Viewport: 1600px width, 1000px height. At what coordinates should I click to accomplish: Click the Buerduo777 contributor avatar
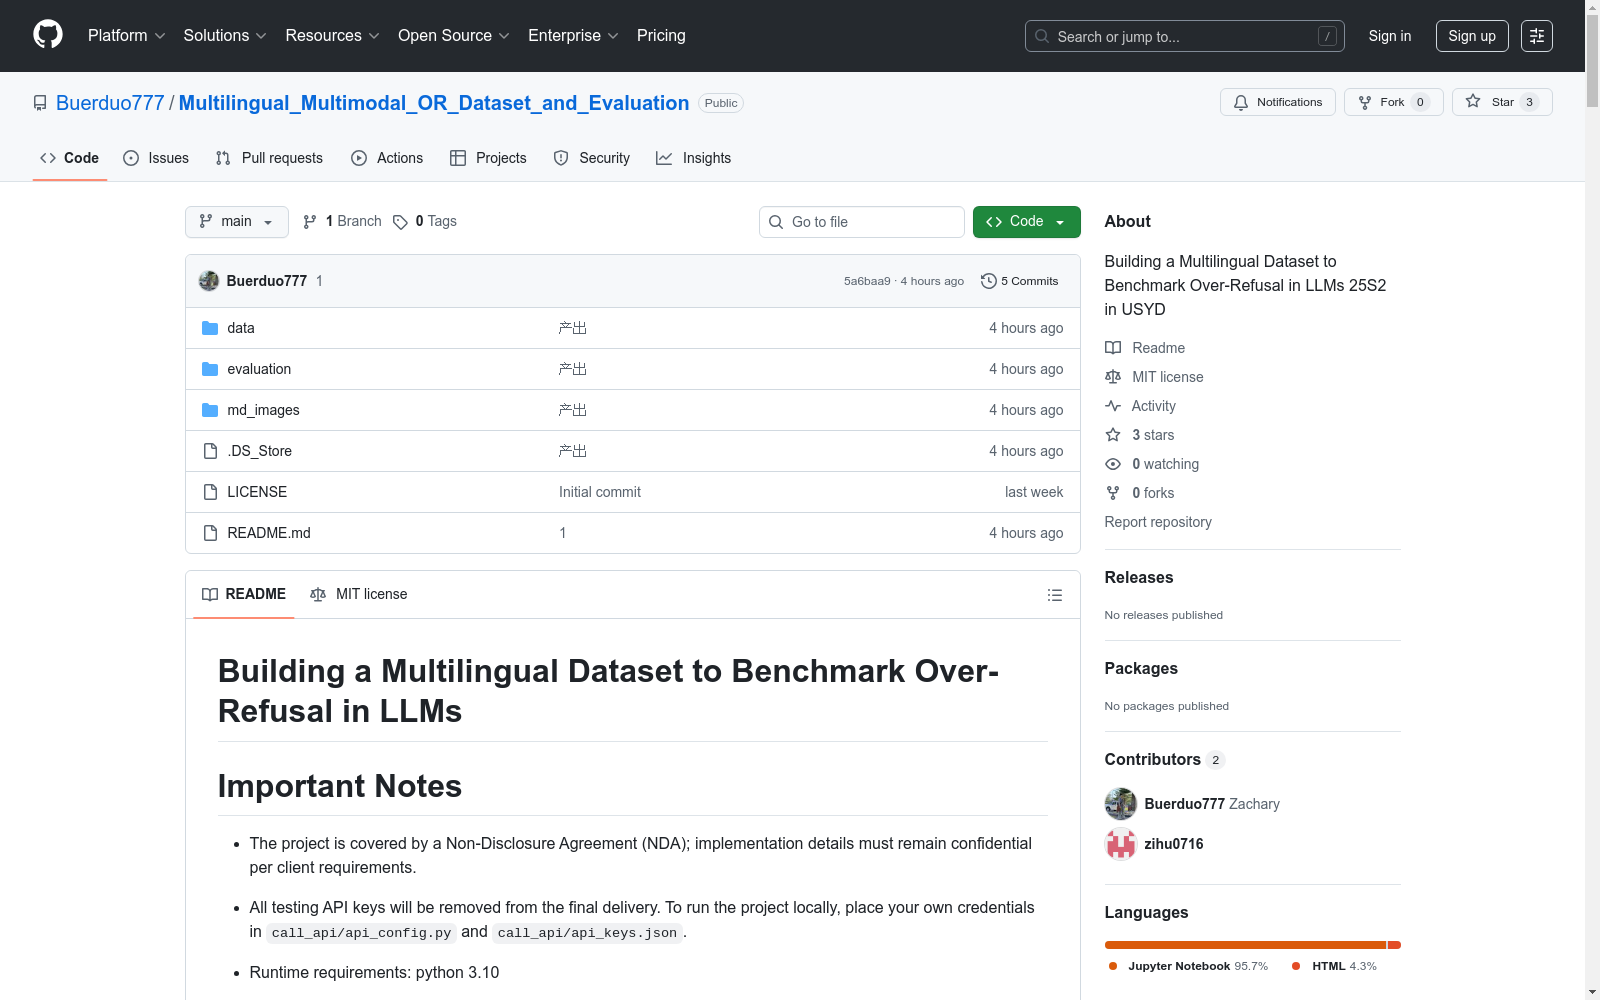(1121, 804)
